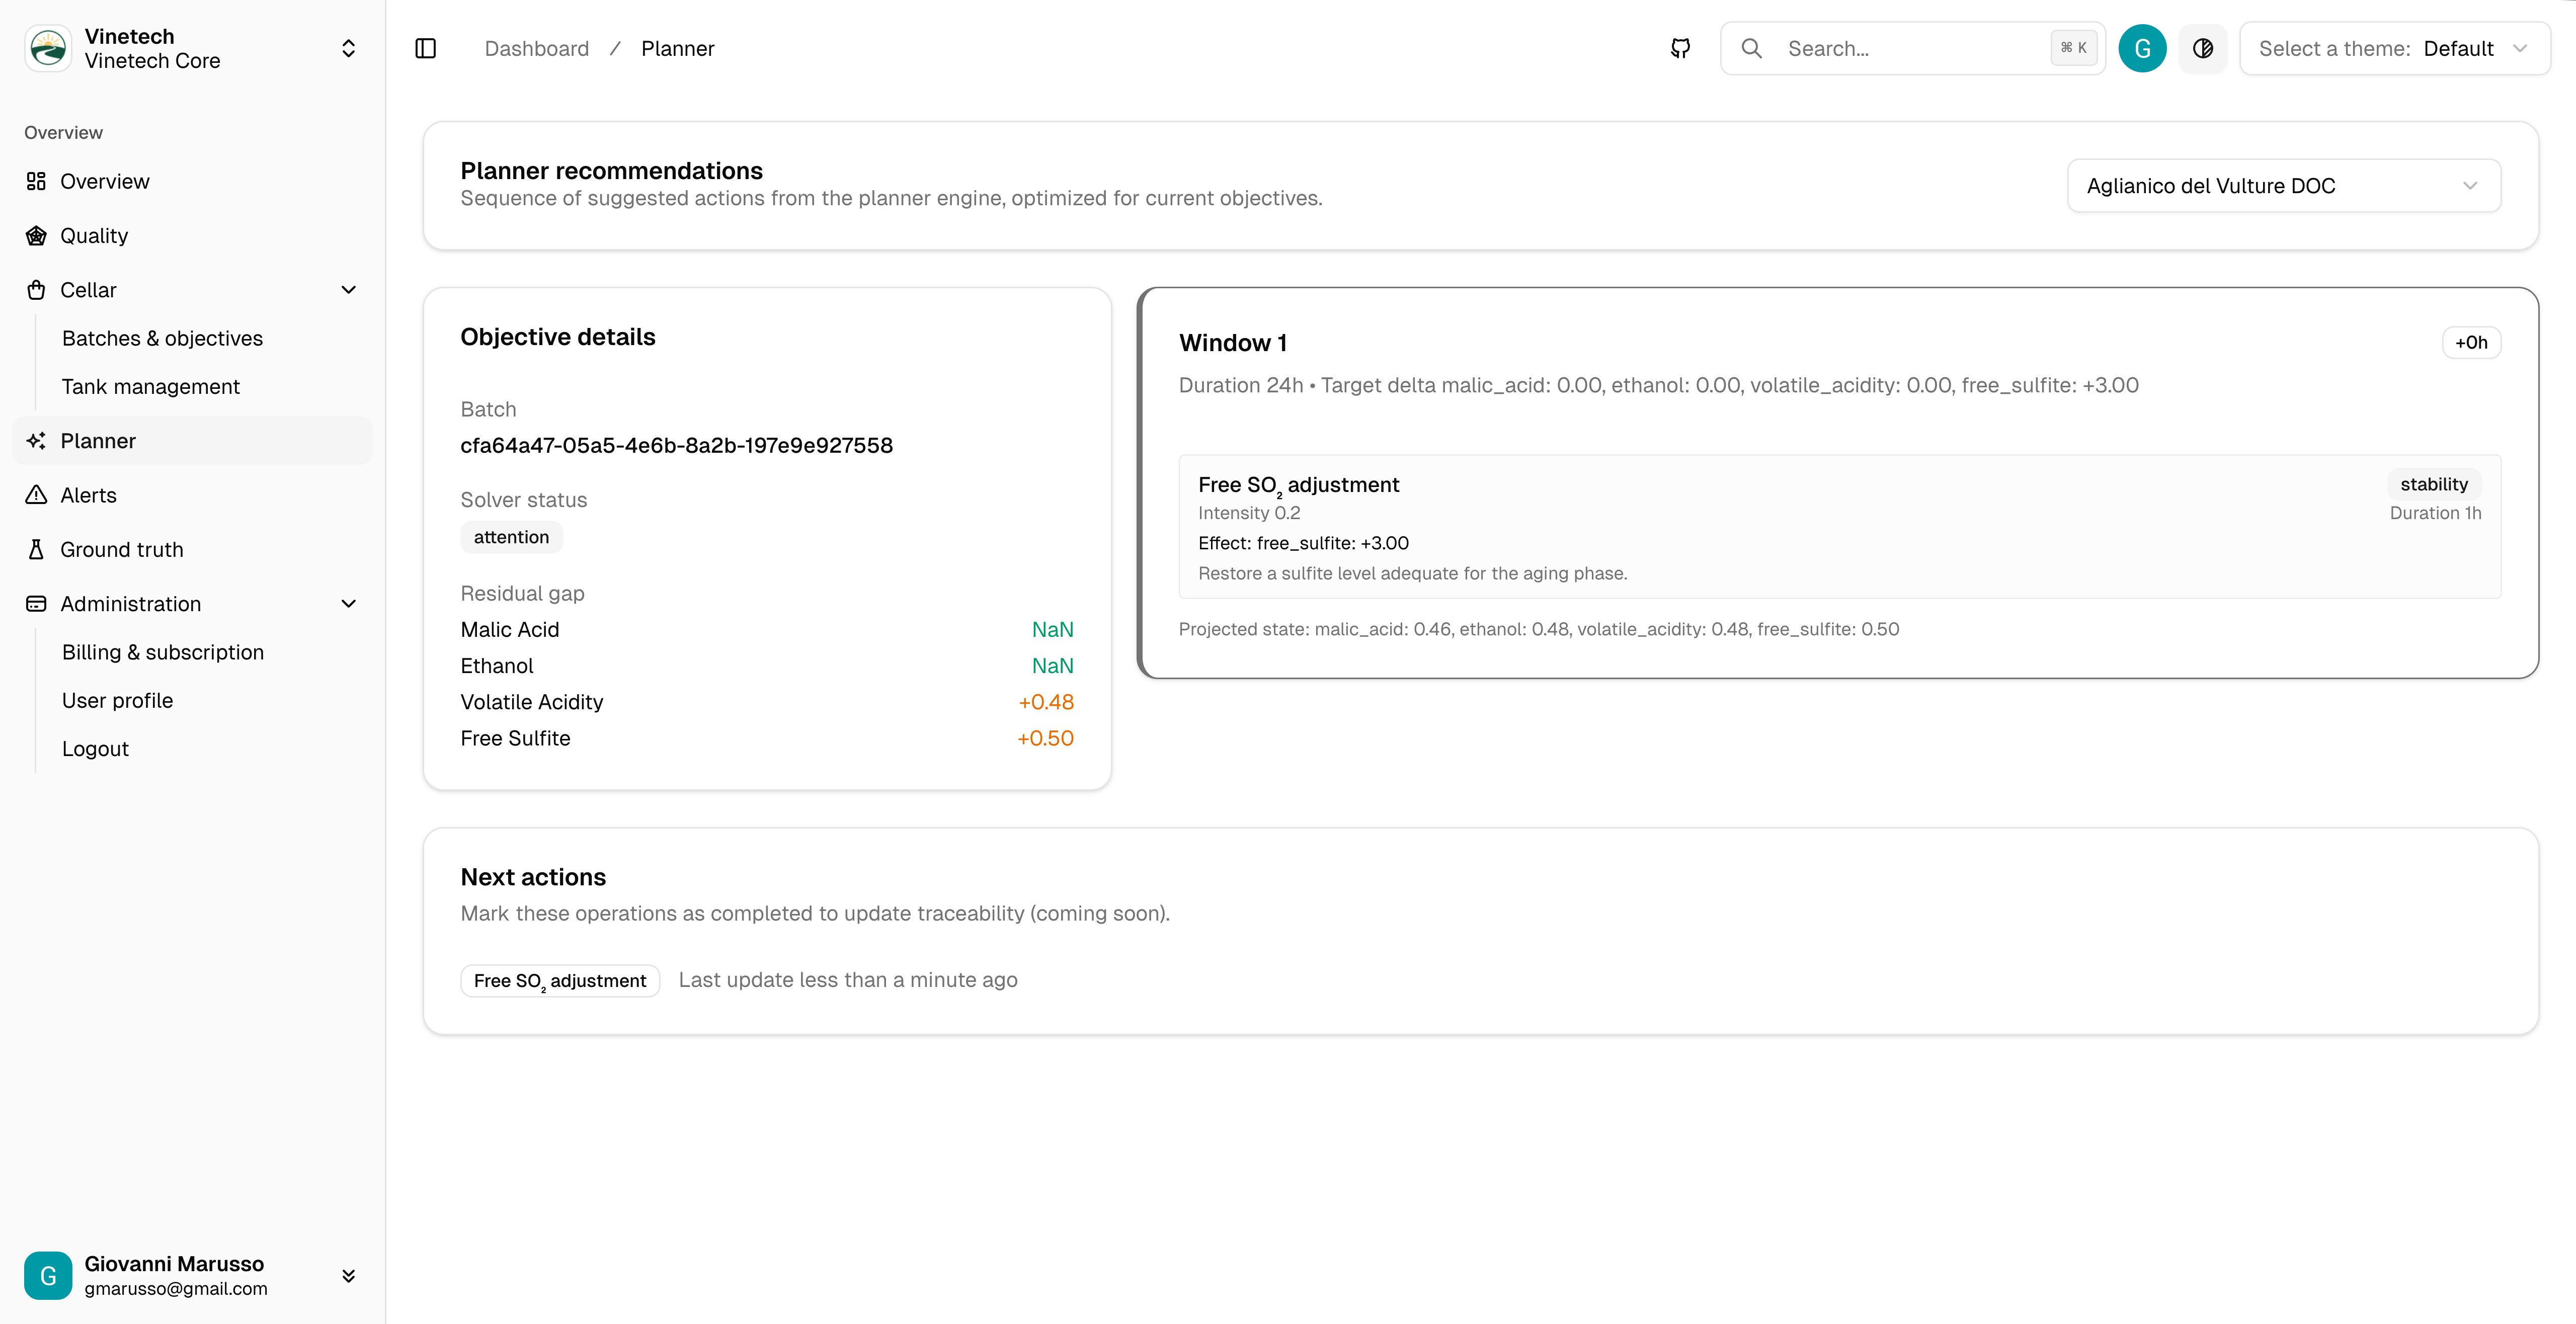Open the Aglianico del Vulture DOC dropdown
This screenshot has width=2576, height=1324.
2283,186
